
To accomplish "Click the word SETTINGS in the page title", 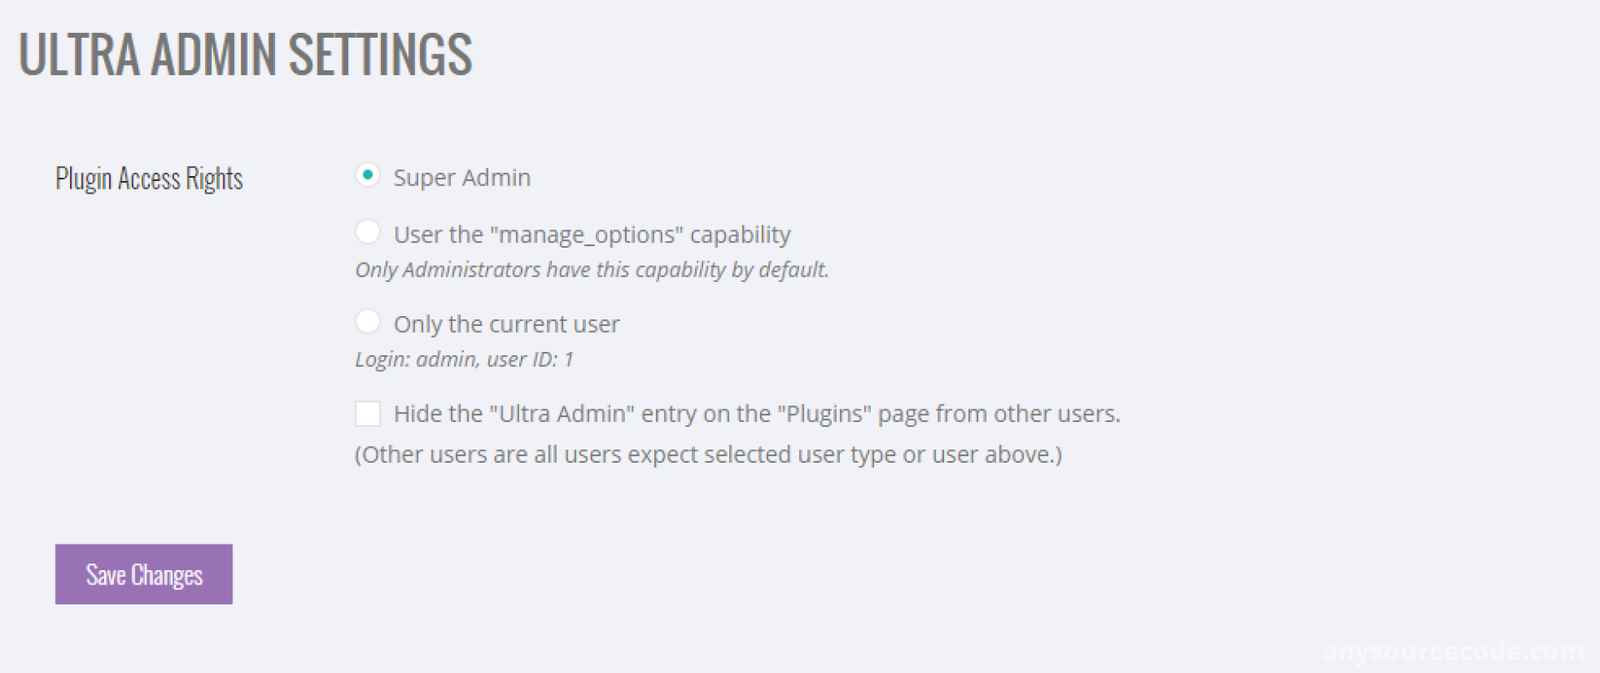I will tap(380, 55).
